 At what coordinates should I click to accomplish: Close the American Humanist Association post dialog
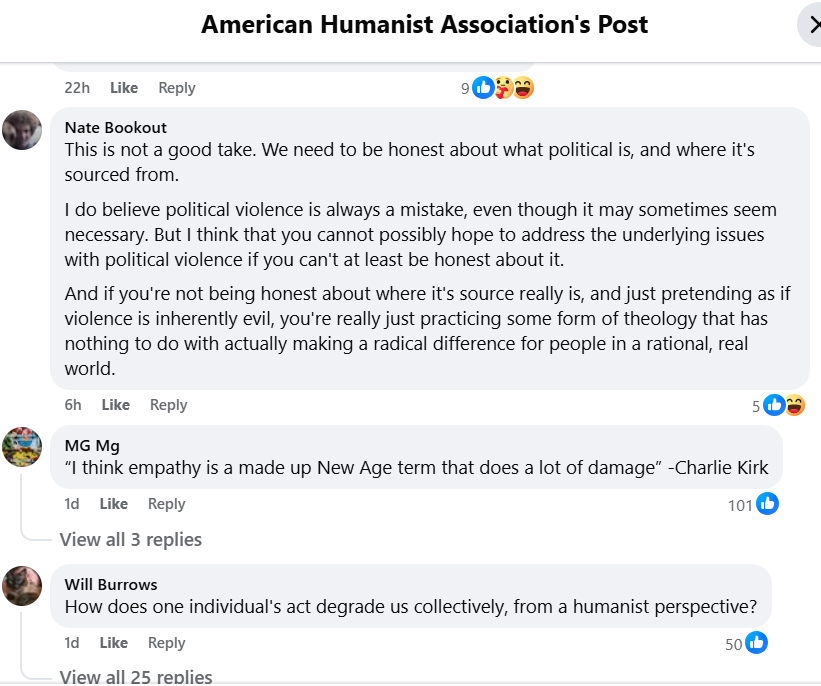click(x=811, y=25)
